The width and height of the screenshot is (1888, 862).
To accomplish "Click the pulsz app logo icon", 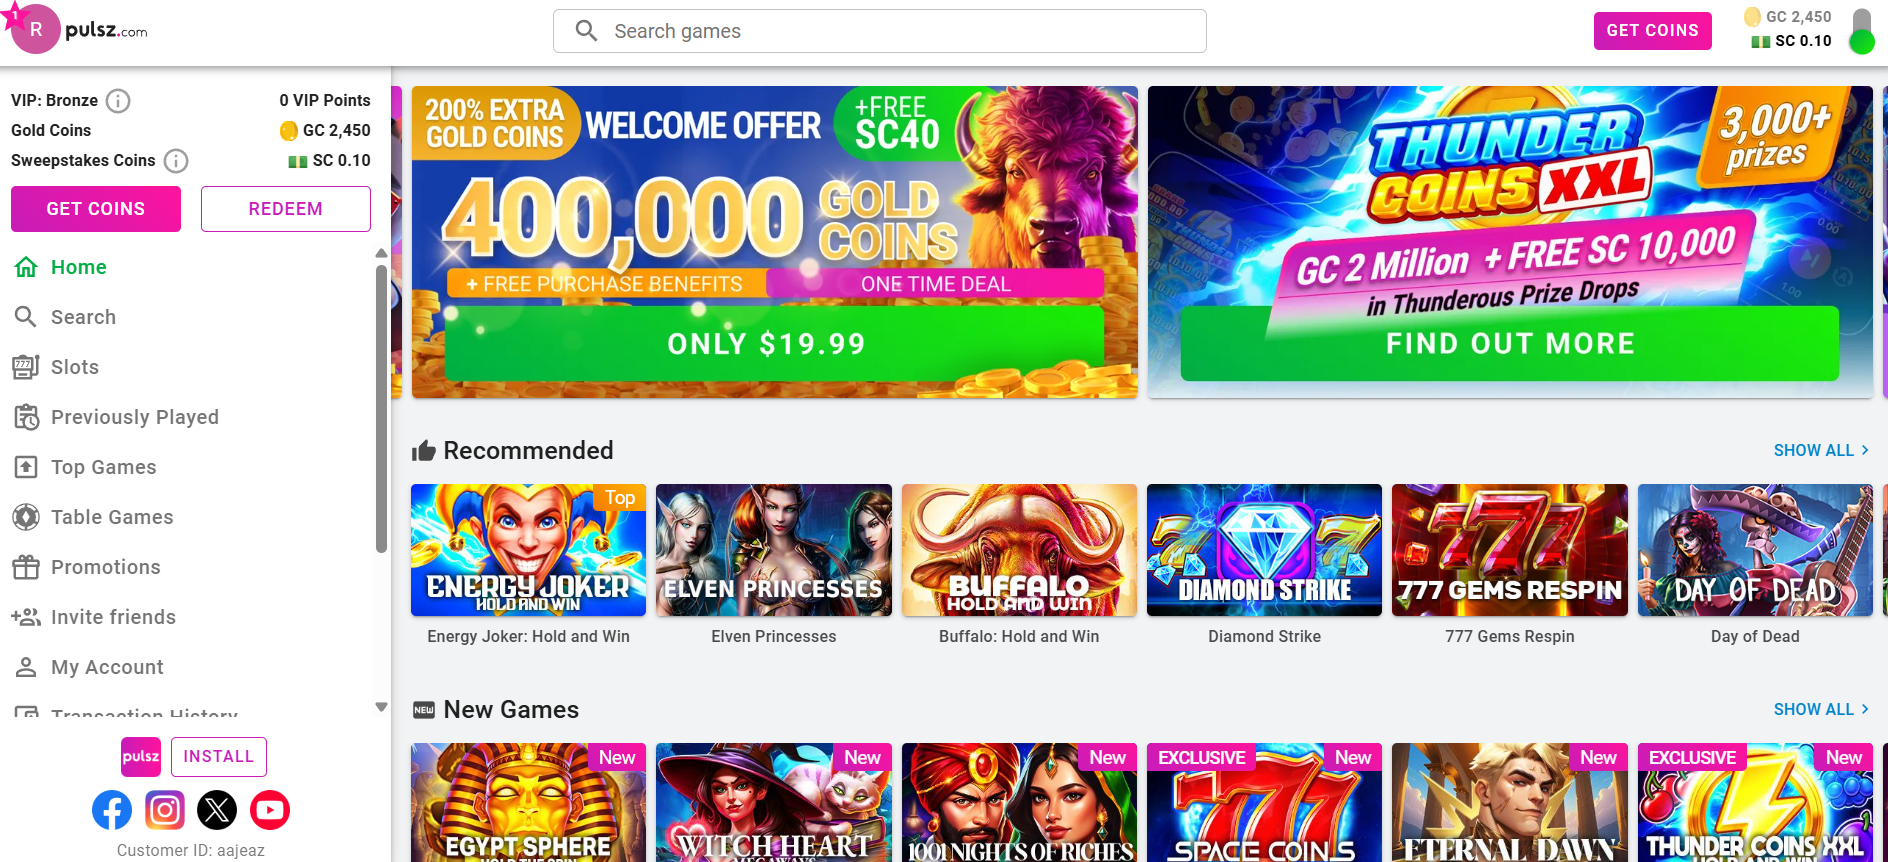I will (141, 757).
